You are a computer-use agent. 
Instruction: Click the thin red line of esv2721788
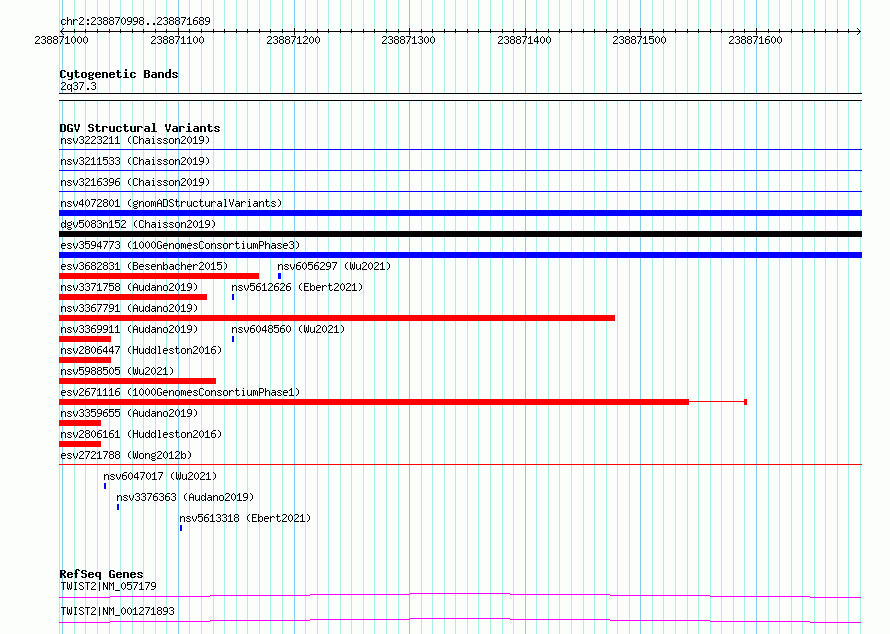coord(460,464)
